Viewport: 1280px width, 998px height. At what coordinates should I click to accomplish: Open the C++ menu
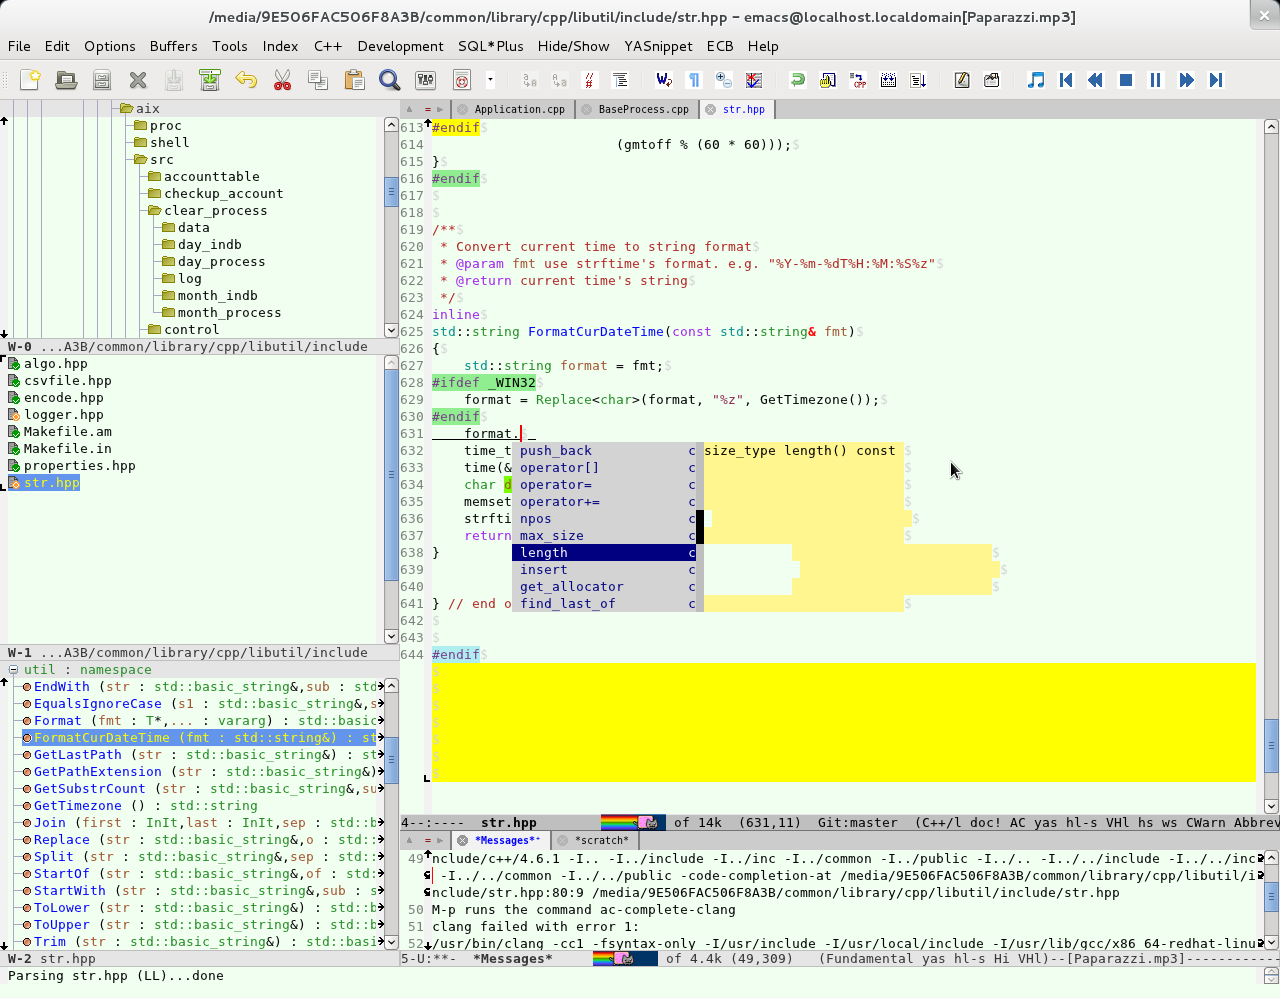pos(328,46)
